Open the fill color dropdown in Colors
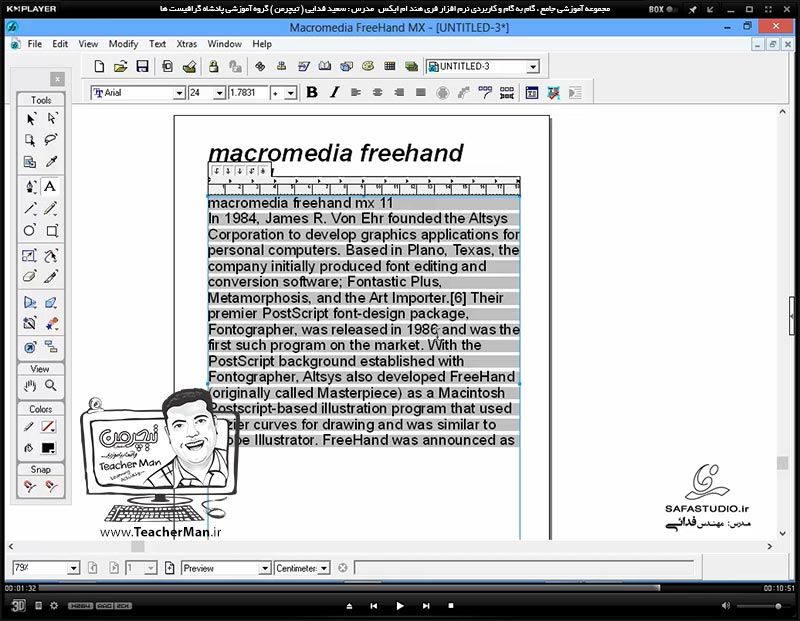800x621 pixels. click(x=48, y=448)
